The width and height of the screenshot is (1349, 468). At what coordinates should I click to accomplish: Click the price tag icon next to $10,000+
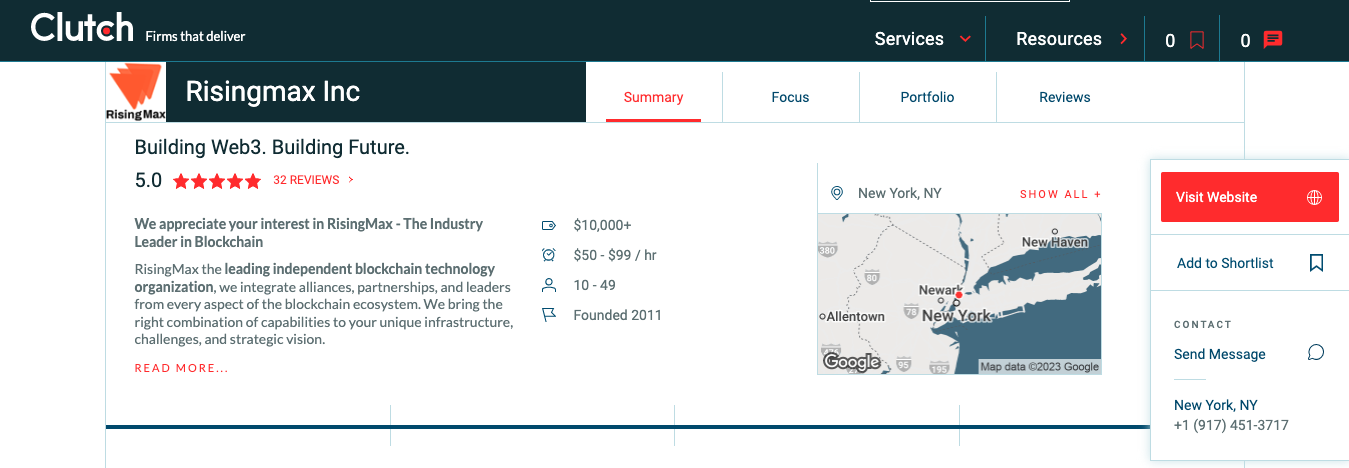pos(548,225)
